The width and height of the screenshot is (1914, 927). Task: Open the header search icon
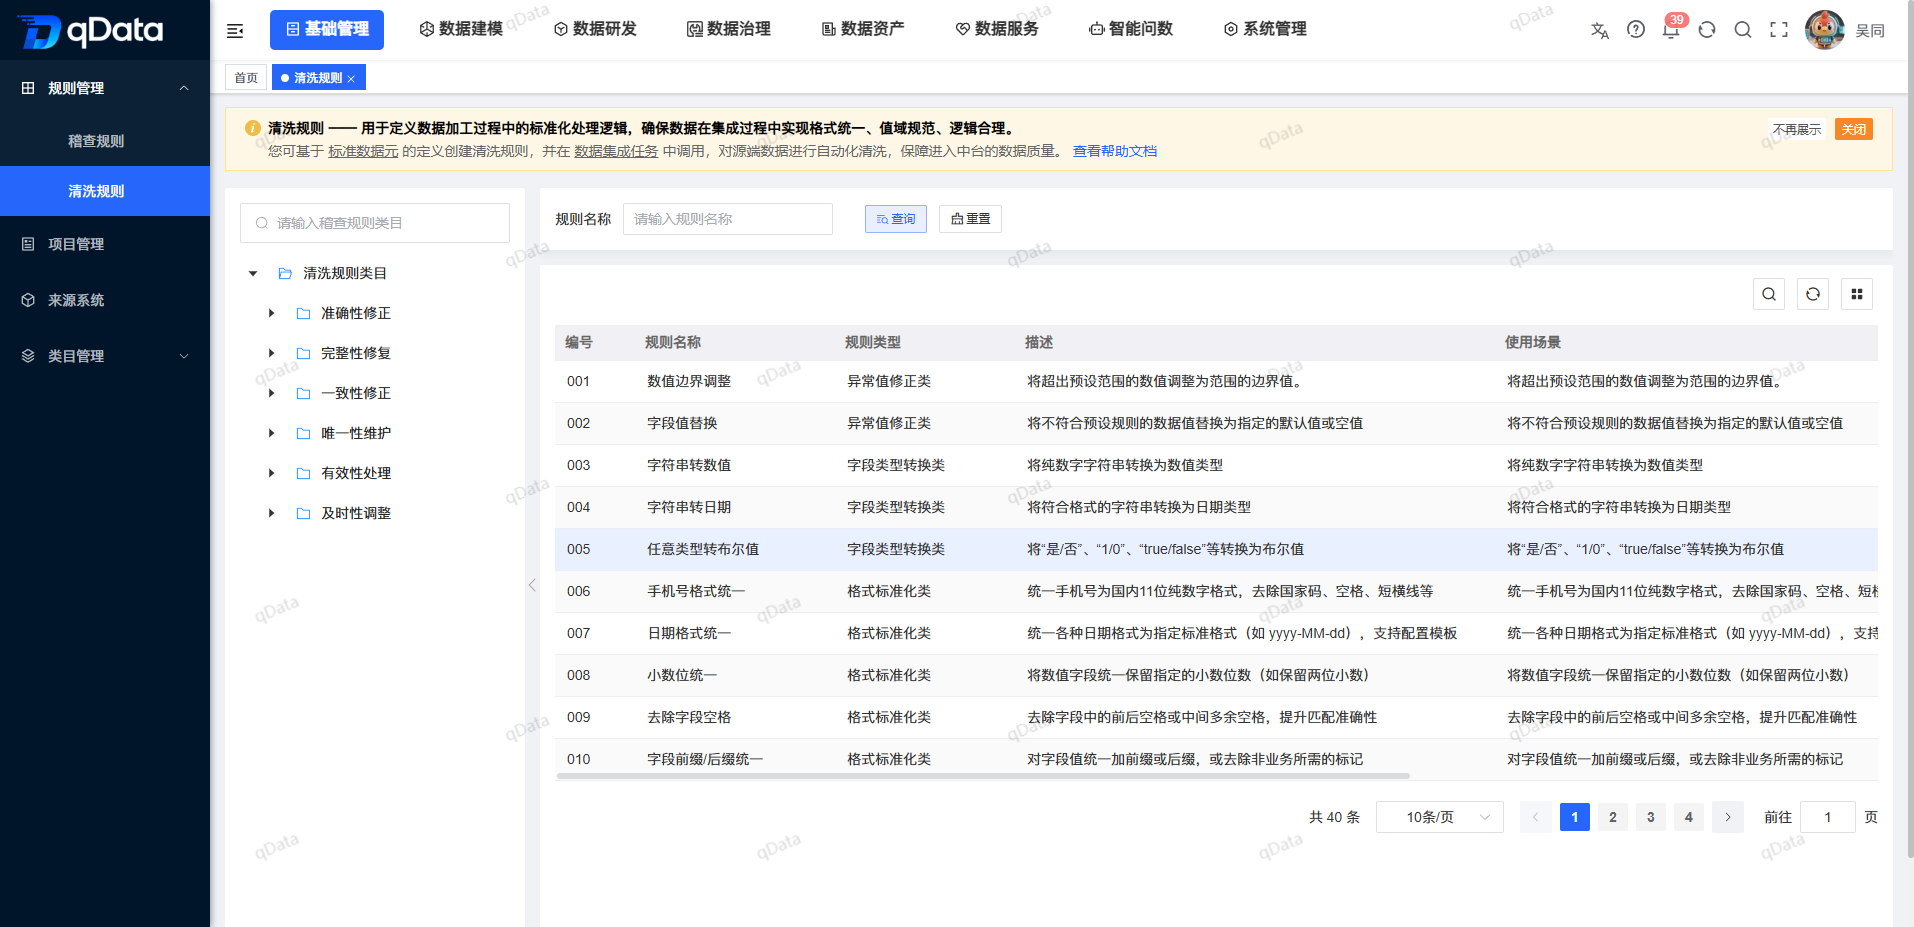point(1743,30)
